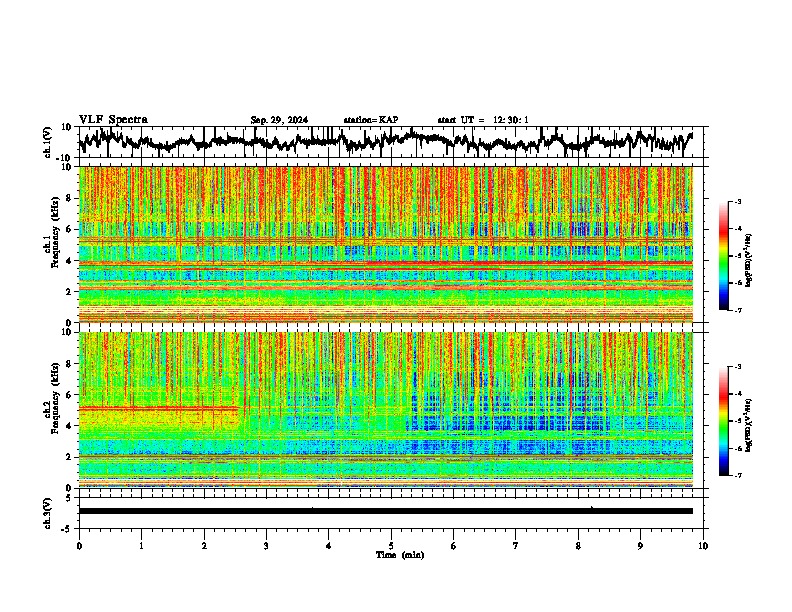This screenshot has height=612, width=792.
Task: Click the "station=KAP" header label
Action: click(x=371, y=120)
